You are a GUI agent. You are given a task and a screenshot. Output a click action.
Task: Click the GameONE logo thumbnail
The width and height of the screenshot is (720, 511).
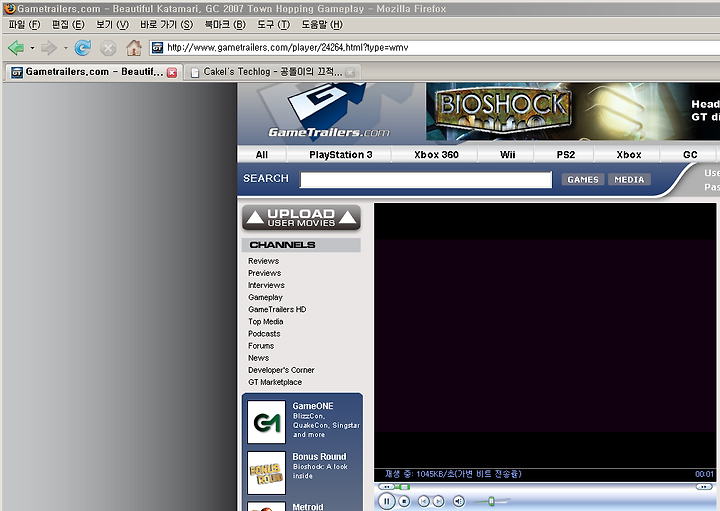coord(266,422)
